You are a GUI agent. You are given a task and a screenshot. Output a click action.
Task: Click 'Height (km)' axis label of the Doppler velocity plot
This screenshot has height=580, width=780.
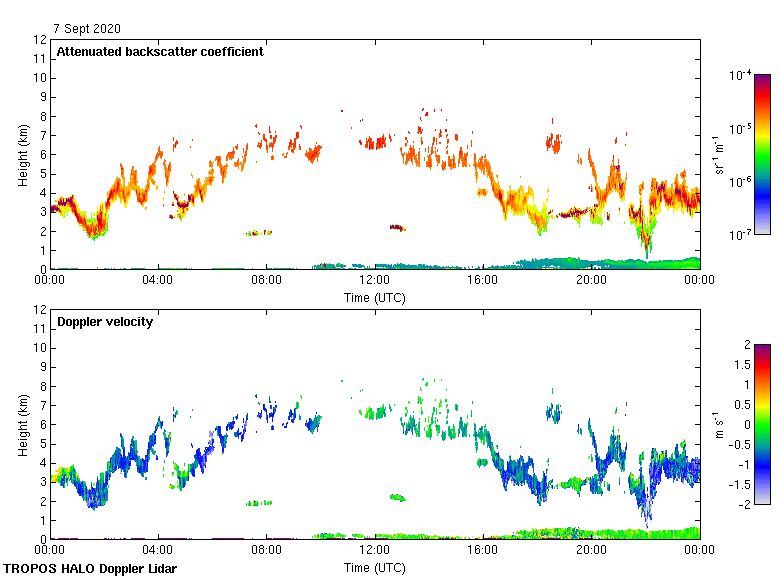pyautogui.click(x=22, y=424)
